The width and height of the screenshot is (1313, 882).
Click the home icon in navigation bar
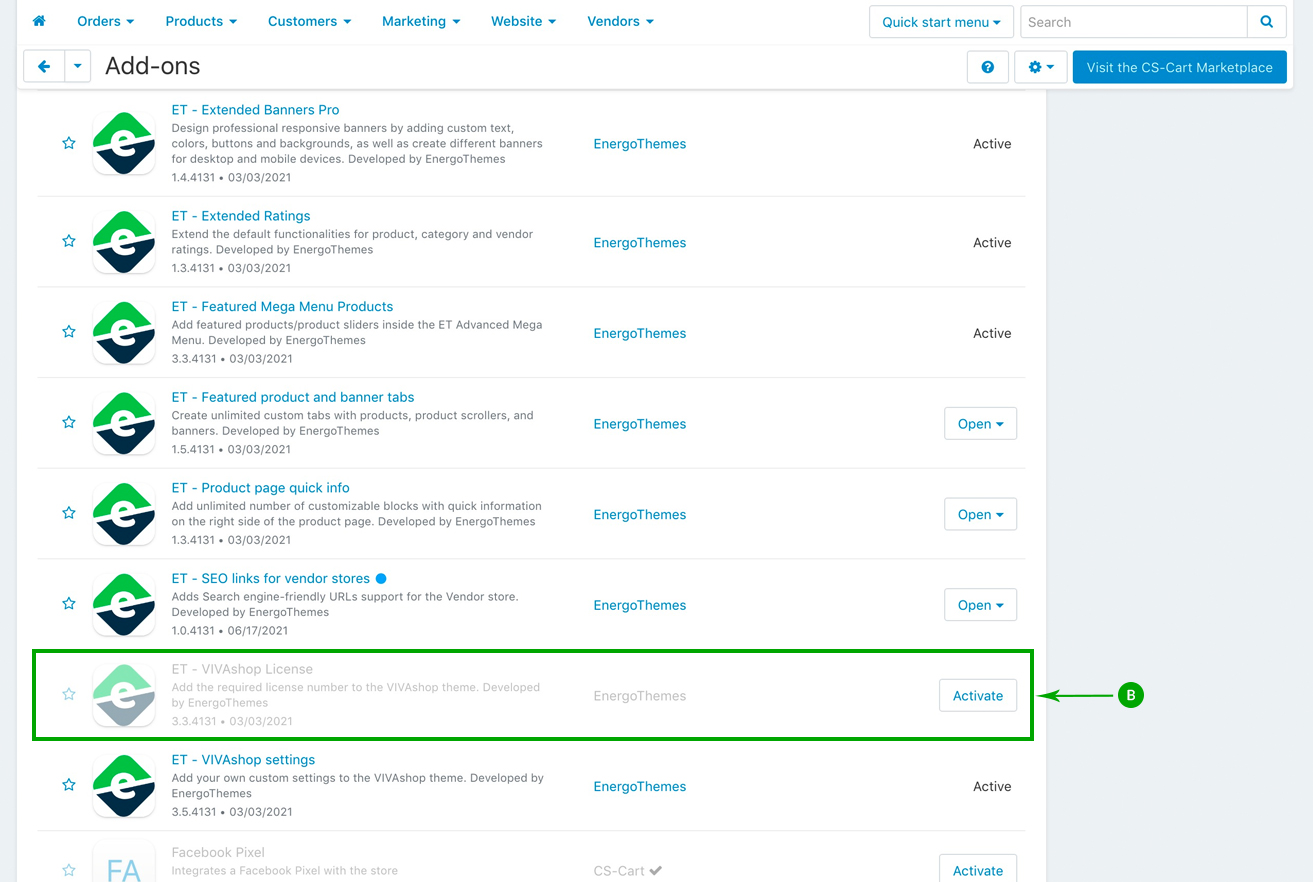click(x=39, y=21)
